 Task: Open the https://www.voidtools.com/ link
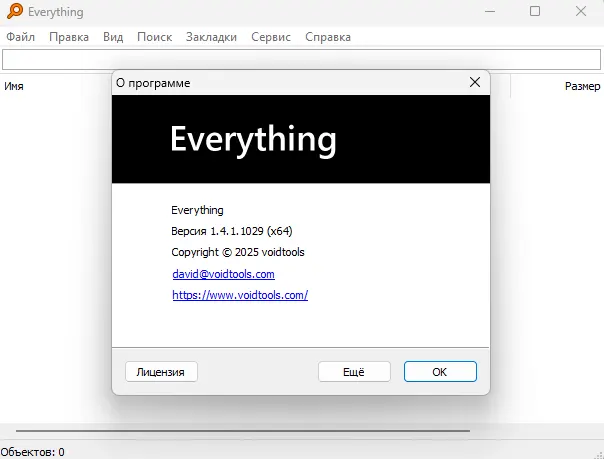click(240, 295)
